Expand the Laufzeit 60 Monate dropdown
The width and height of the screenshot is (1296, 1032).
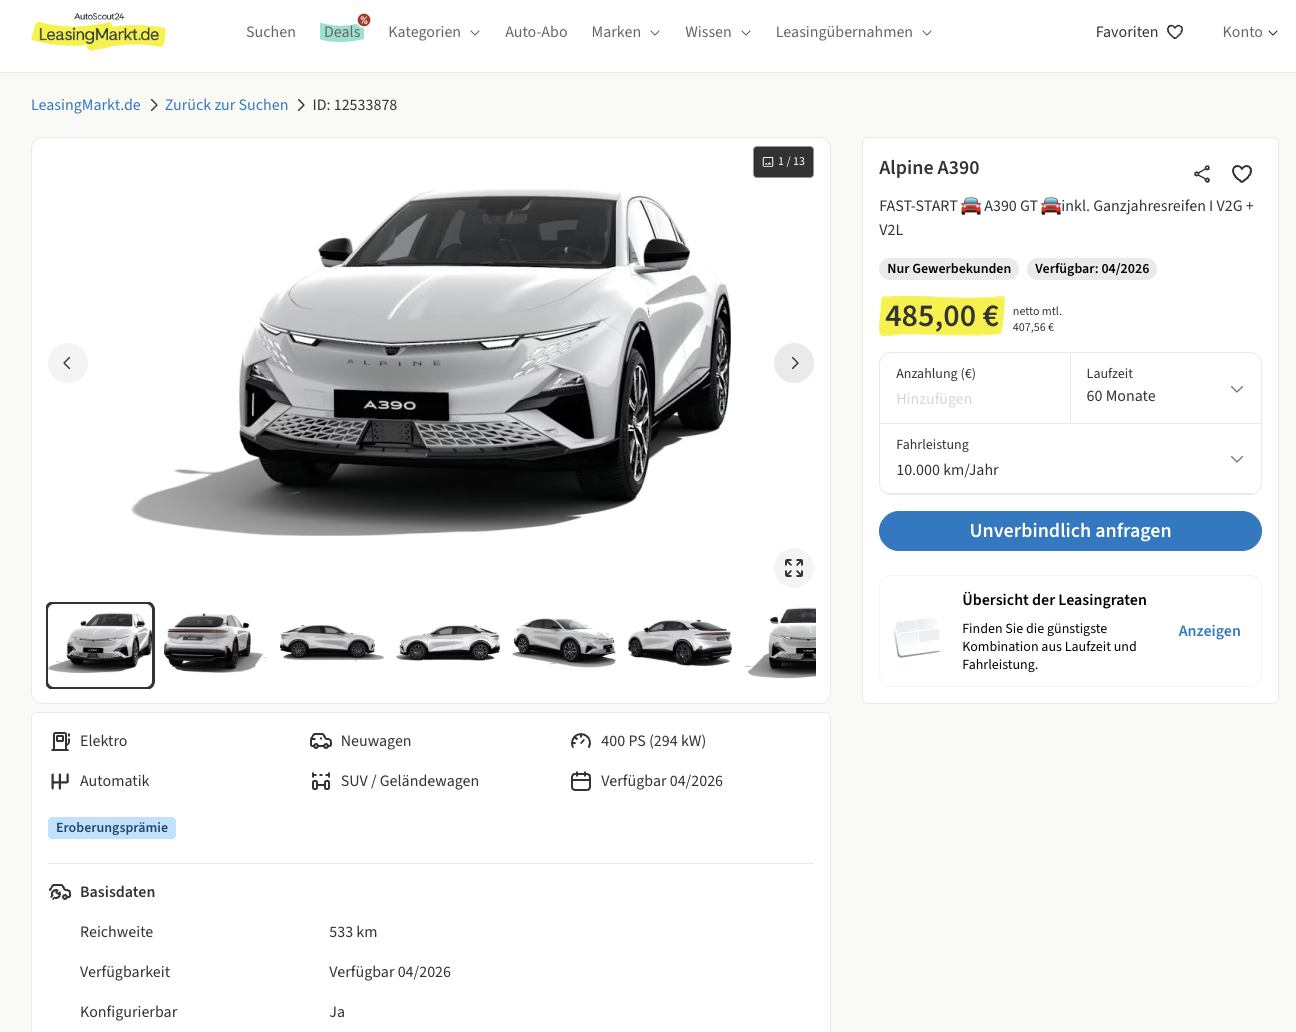pyautogui.click(x=1165, y=388)
